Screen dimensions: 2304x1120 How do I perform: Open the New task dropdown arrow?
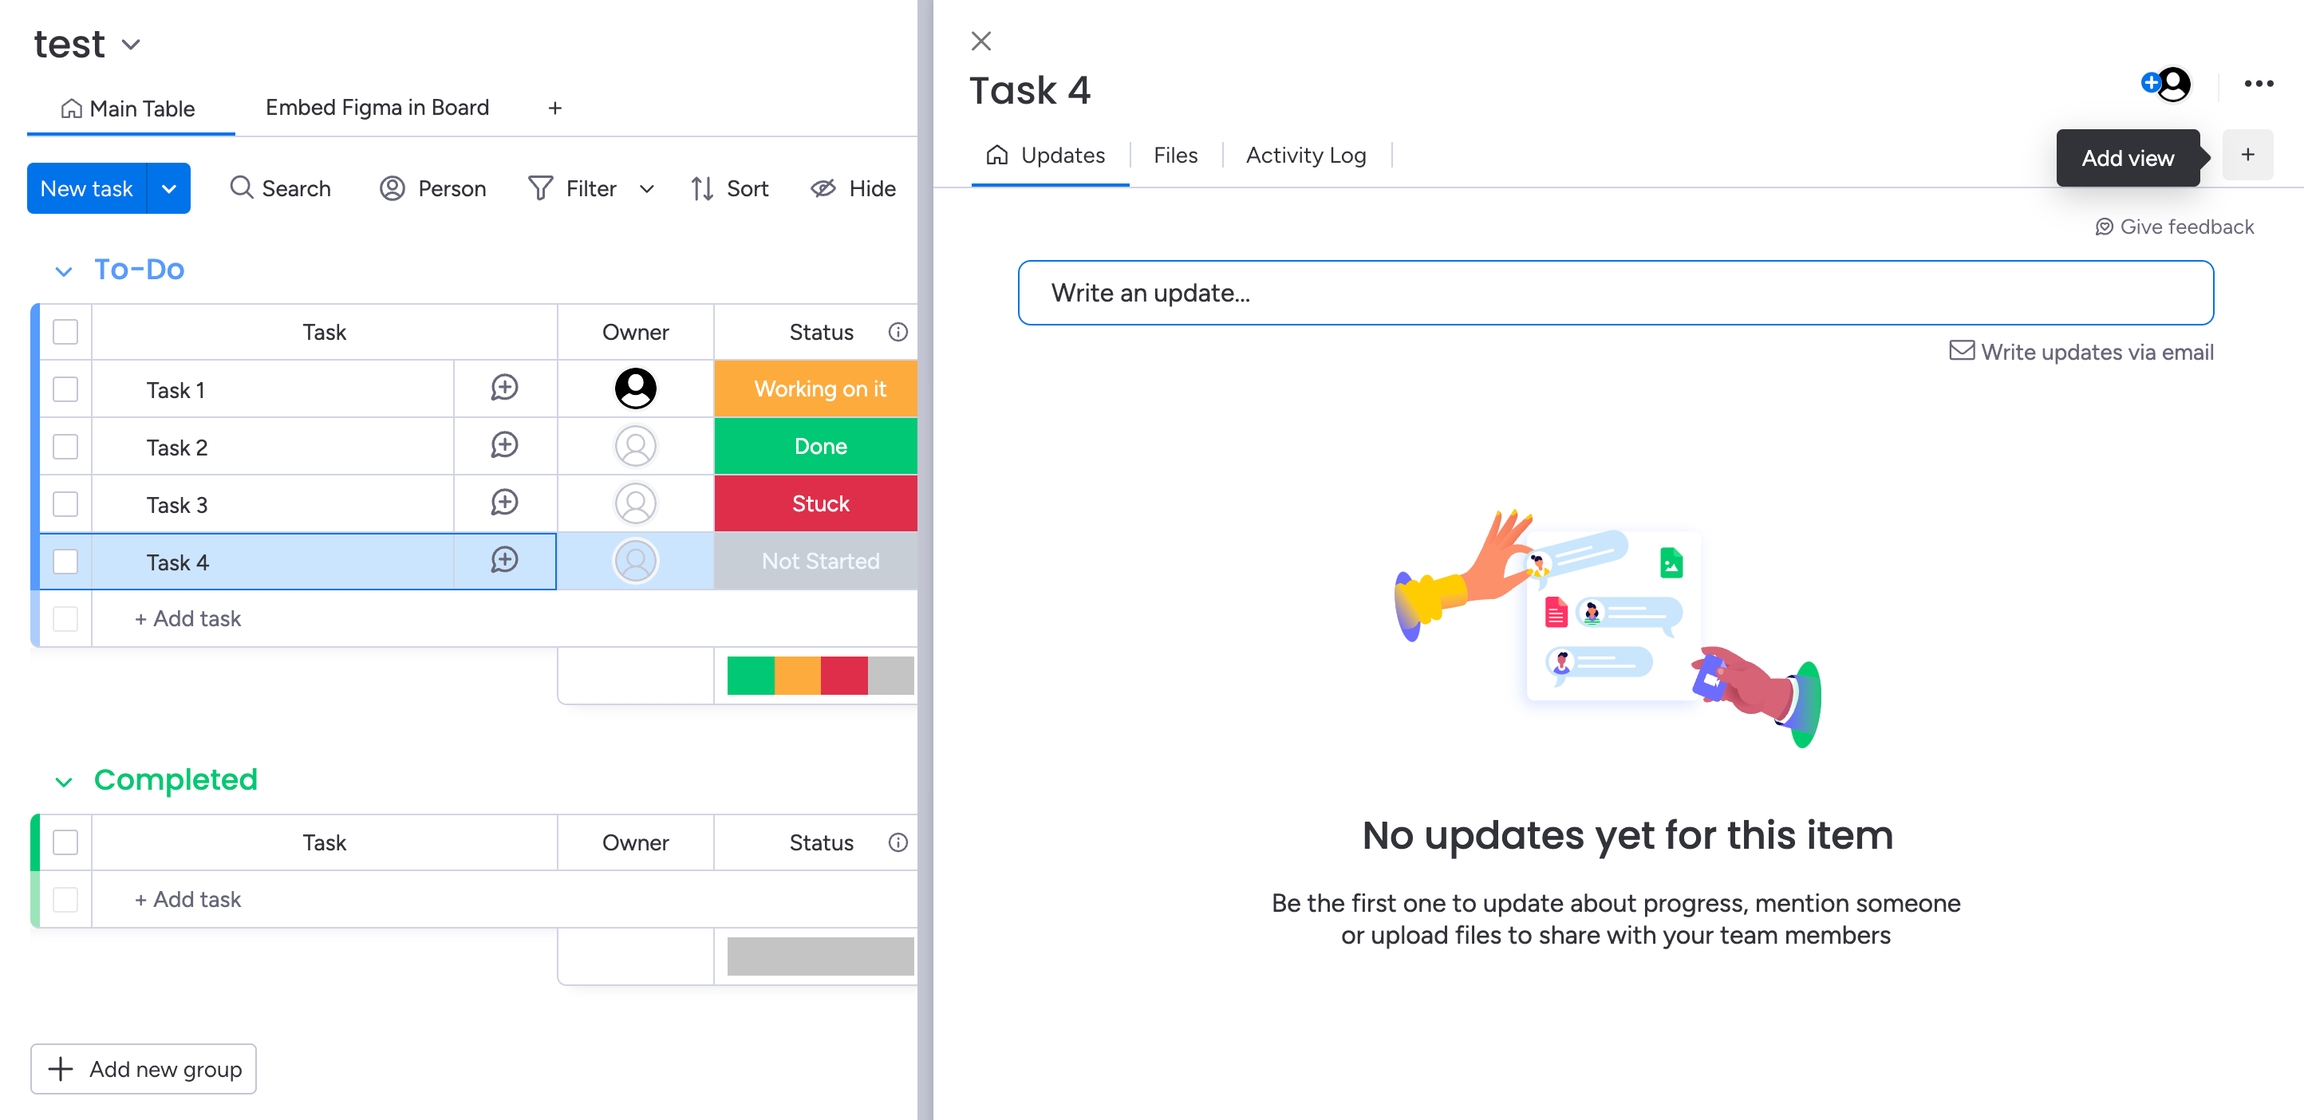coord(169,189)
